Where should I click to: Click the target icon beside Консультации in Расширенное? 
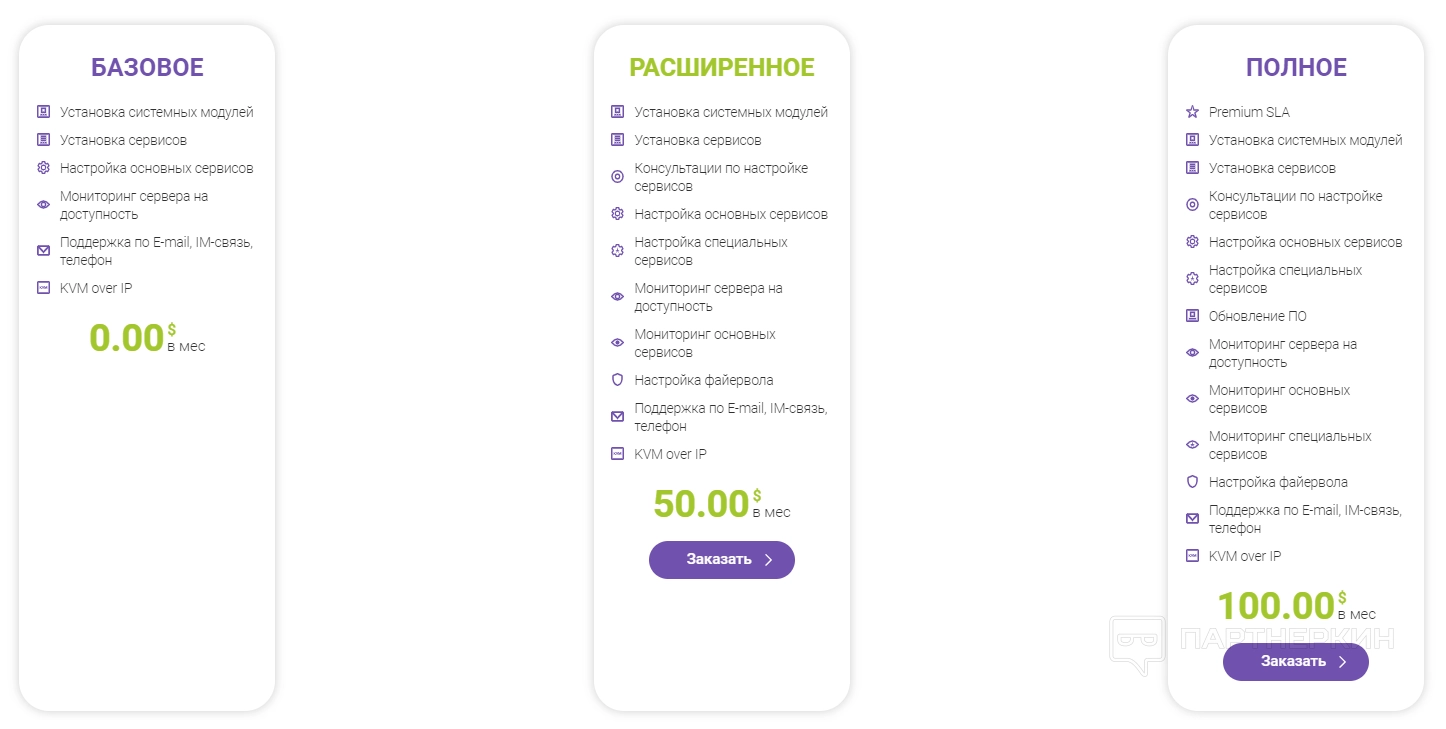pyautogui.click(x=617, y=177)
